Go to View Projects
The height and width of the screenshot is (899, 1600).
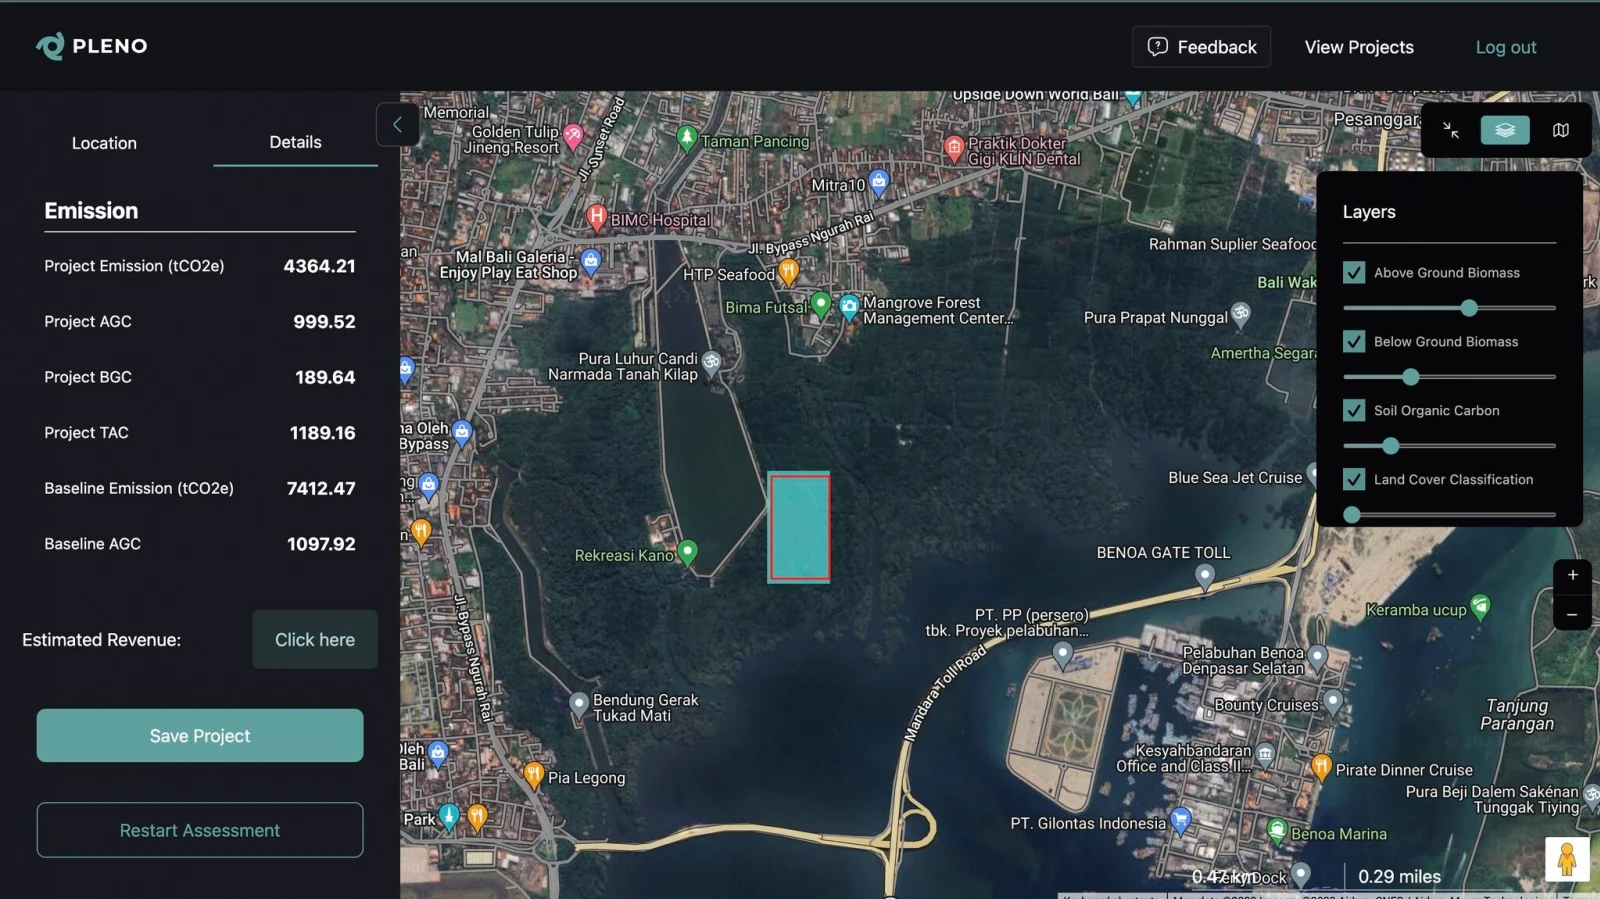[1359, 47]
